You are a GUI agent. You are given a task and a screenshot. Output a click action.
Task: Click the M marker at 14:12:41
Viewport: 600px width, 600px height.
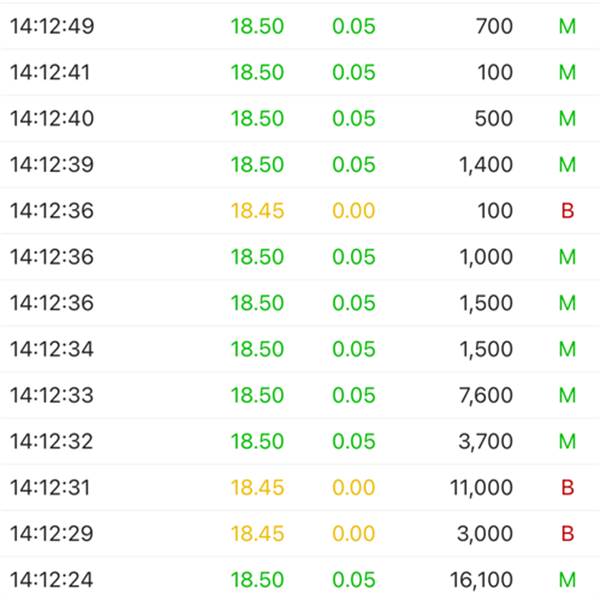pyautogui.click(x=567, y=72)
